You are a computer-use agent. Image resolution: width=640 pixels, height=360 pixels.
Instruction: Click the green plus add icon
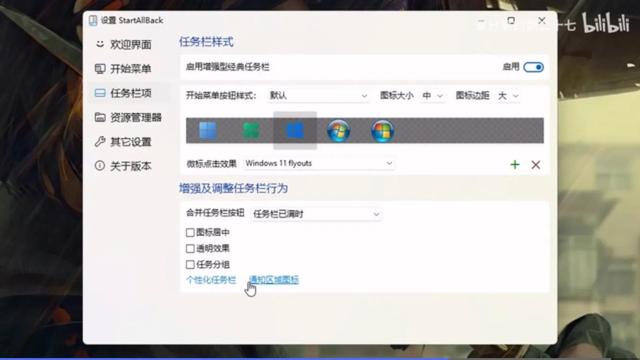515,164
